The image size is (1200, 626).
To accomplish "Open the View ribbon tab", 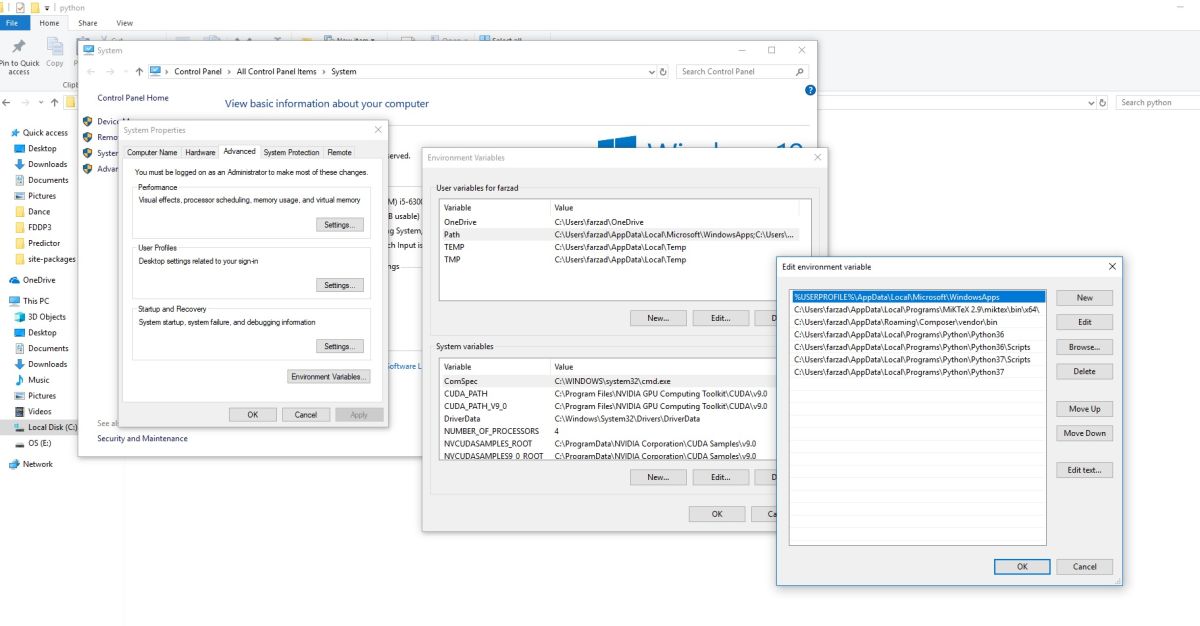I will (x=124, y=23).
